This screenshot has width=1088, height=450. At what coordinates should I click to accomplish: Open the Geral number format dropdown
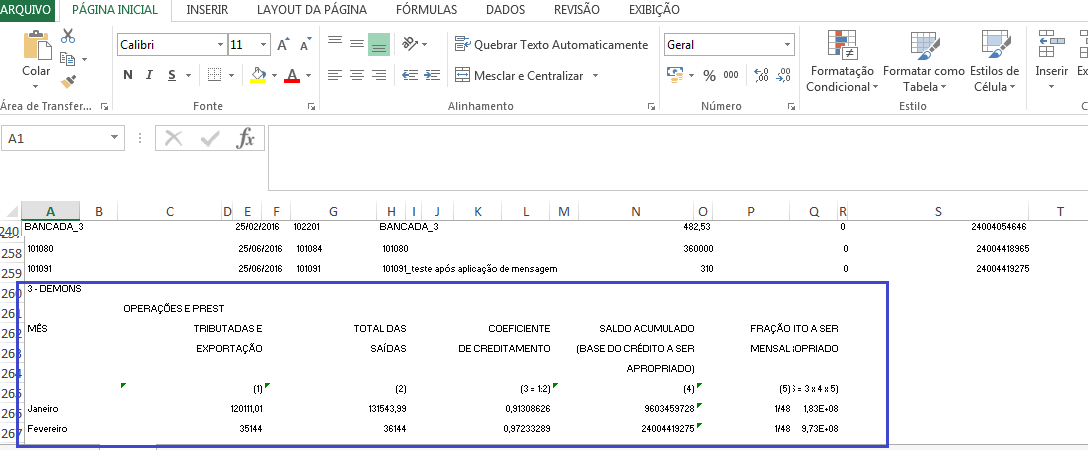coord(787,45)
